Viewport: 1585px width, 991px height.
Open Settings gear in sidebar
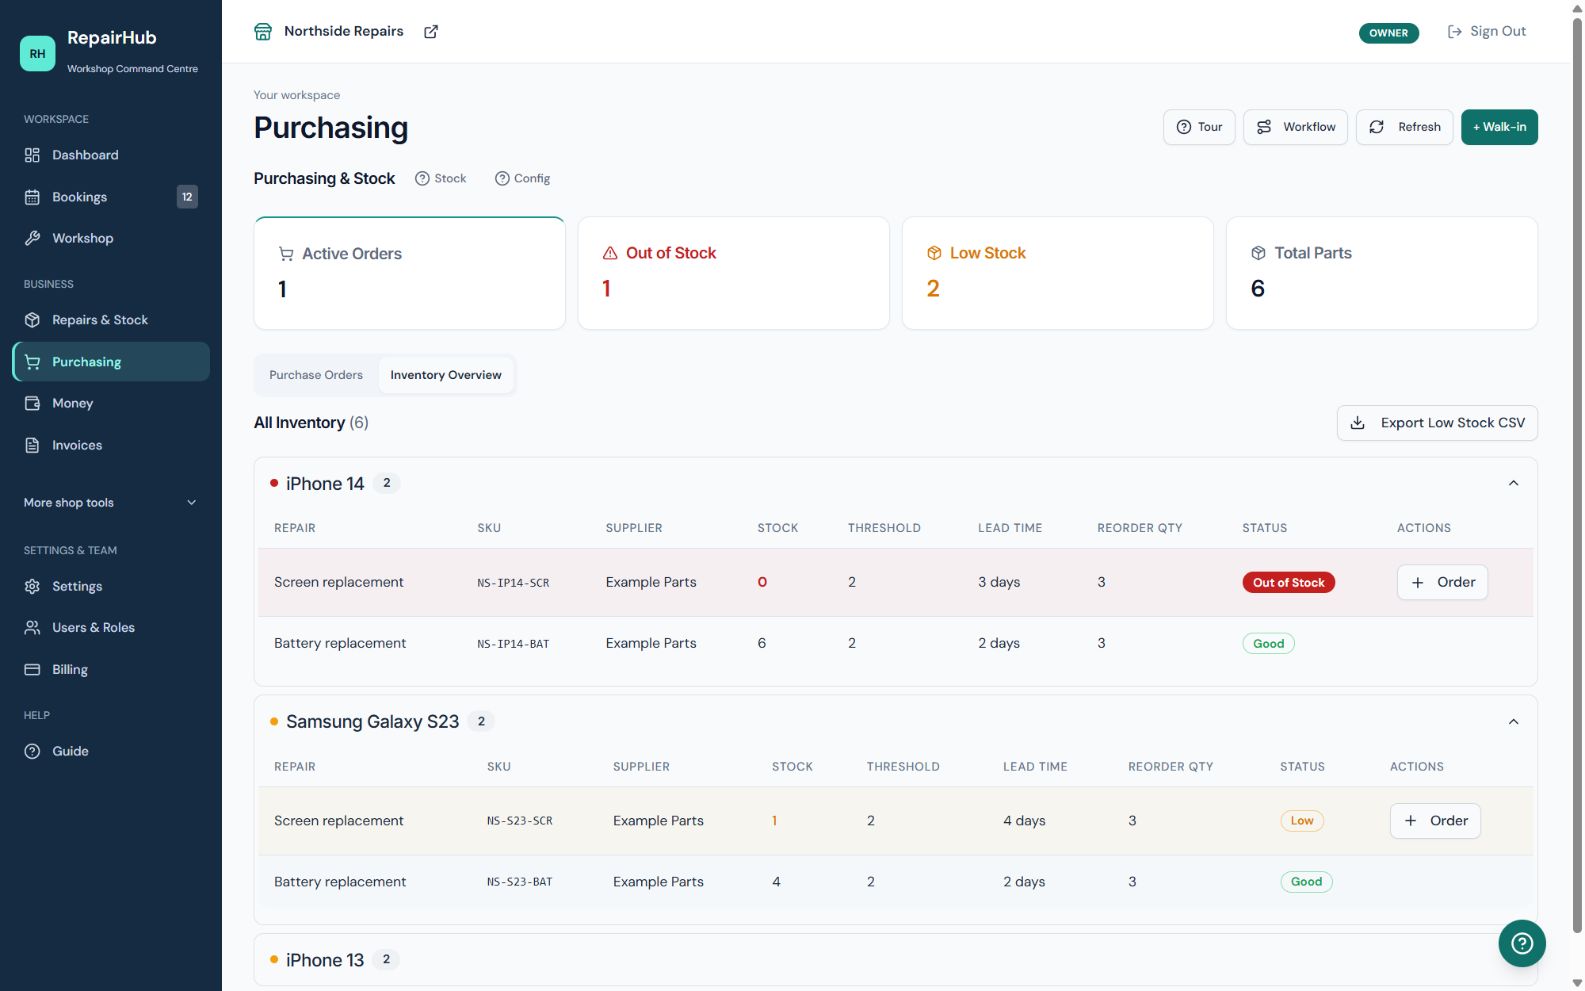point(111,586)
